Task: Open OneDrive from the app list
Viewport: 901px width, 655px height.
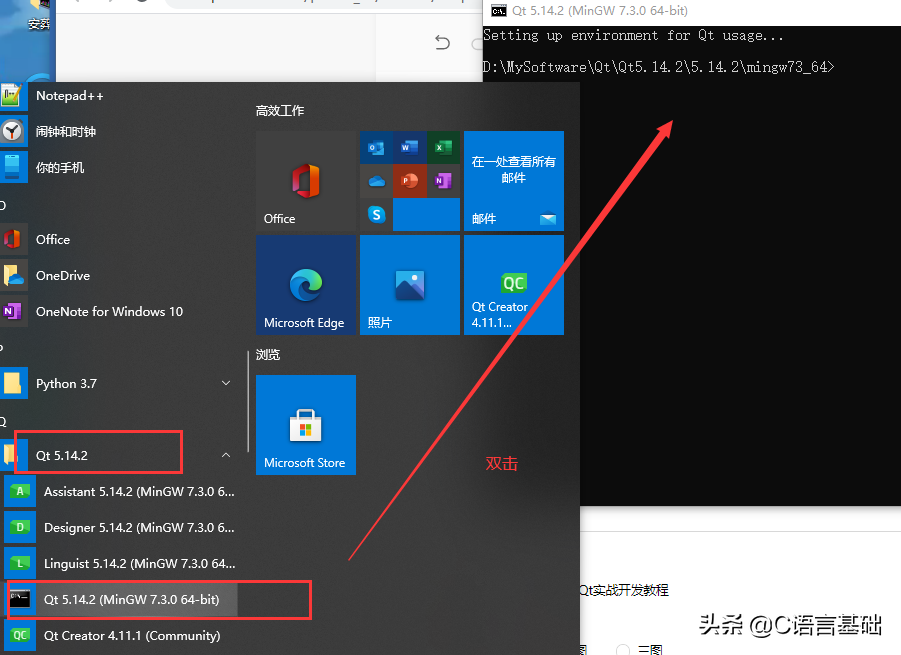Action: (x=118, y=276)
